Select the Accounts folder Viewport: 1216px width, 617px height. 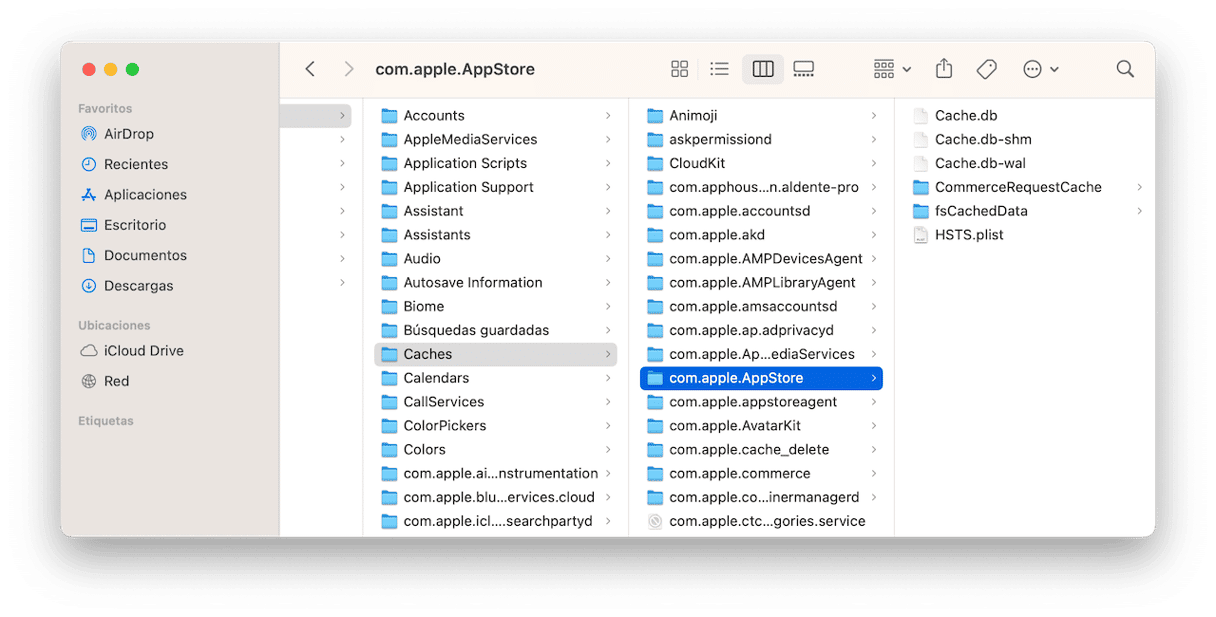496,115
